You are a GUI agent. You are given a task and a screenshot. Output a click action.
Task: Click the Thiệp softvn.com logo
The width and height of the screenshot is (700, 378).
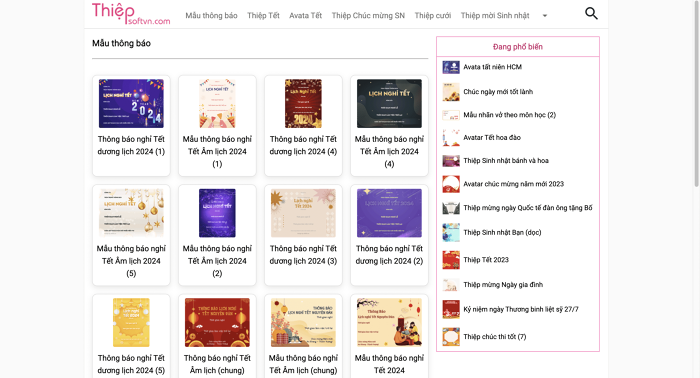[x=131, y=14]
